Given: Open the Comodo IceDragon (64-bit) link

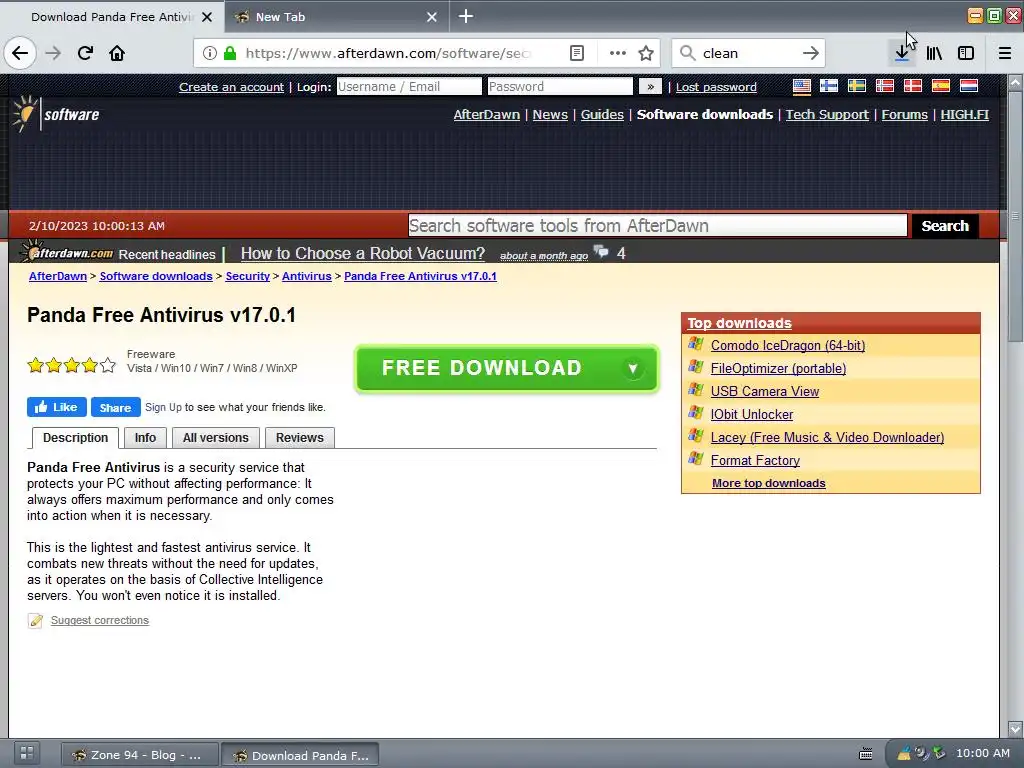Looking at the screenshot, I should tap(788, 345).
